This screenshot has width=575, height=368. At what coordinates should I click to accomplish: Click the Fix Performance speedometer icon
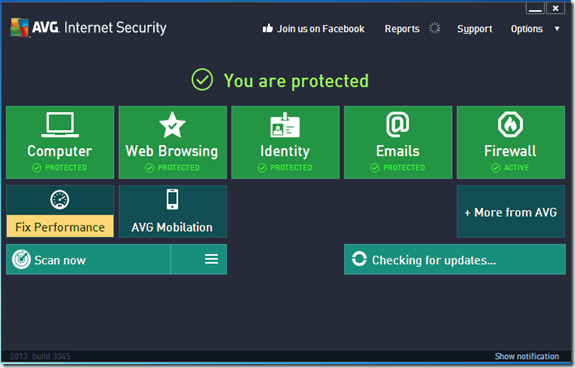pyautogui.click(x=59, y=200)
